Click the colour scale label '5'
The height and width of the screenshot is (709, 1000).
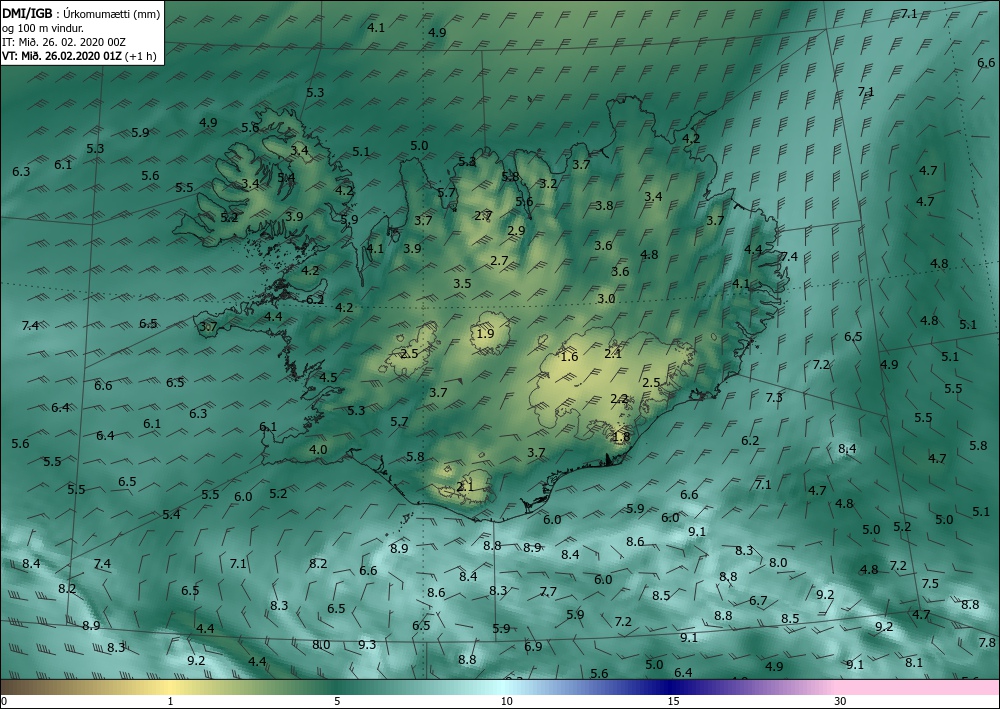(337, 702)
